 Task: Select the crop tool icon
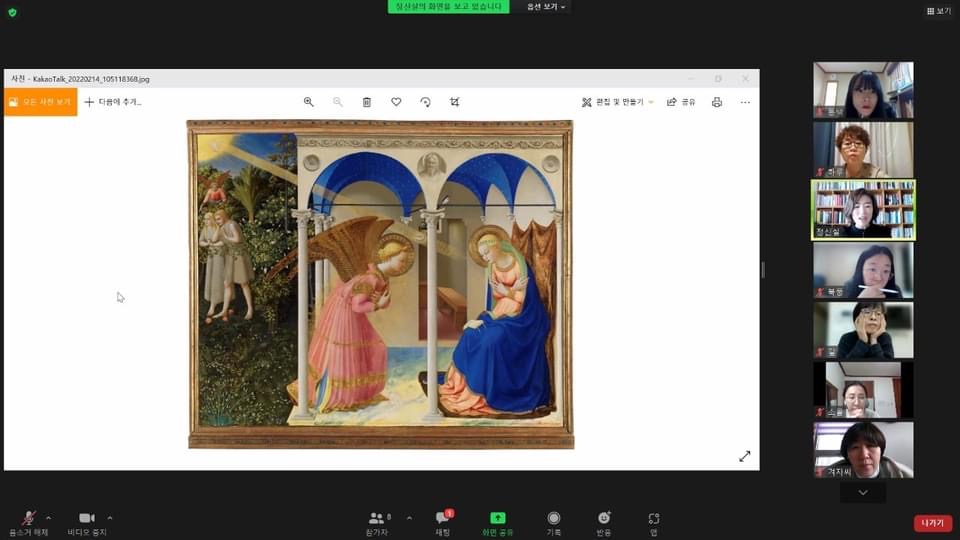click(454, 102)
